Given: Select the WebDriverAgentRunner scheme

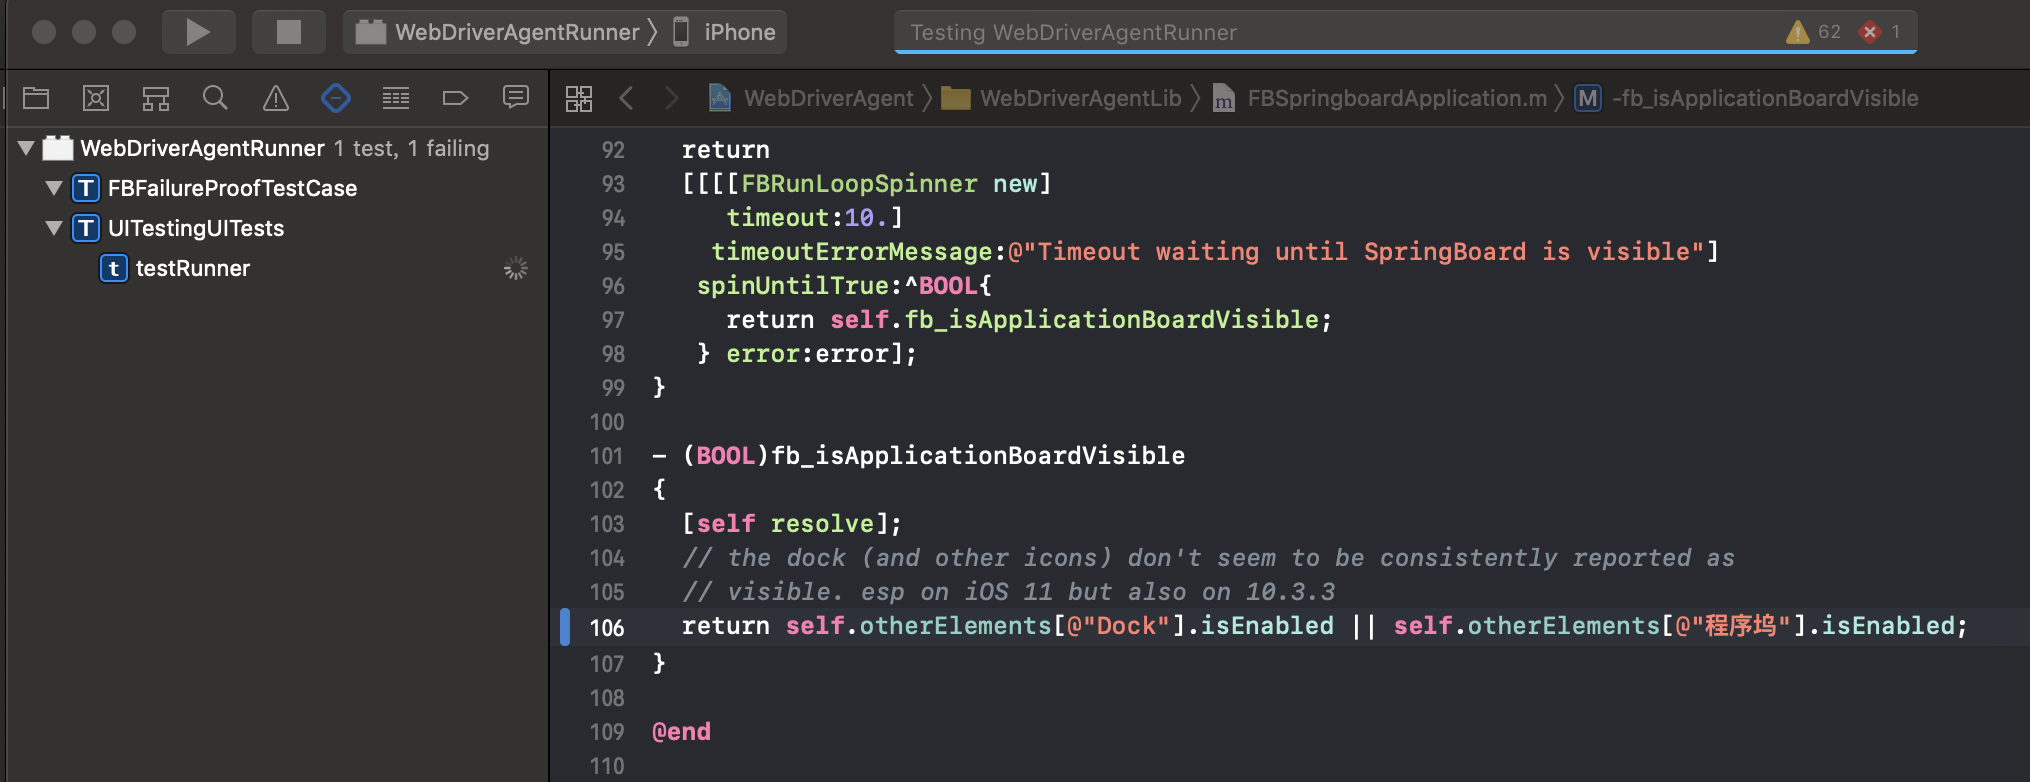Looking at the screenshot, I should 498,32.
